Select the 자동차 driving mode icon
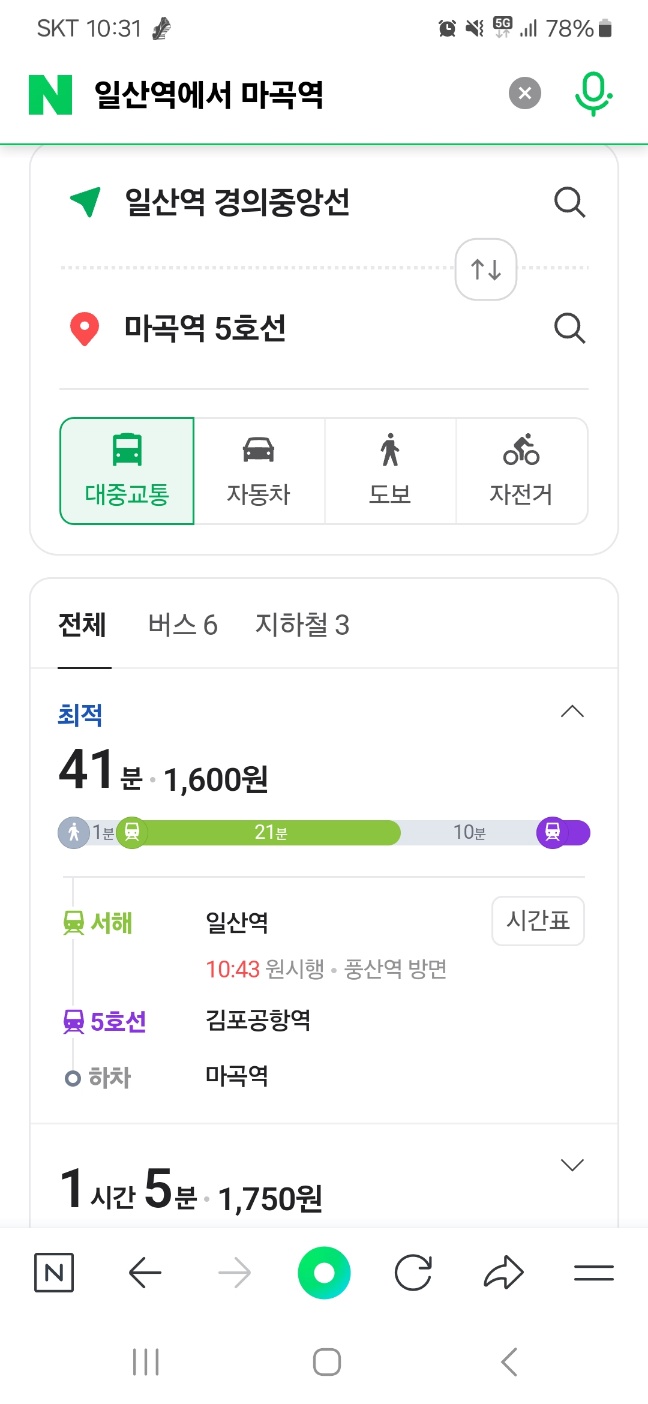 [x=258, y=470]
